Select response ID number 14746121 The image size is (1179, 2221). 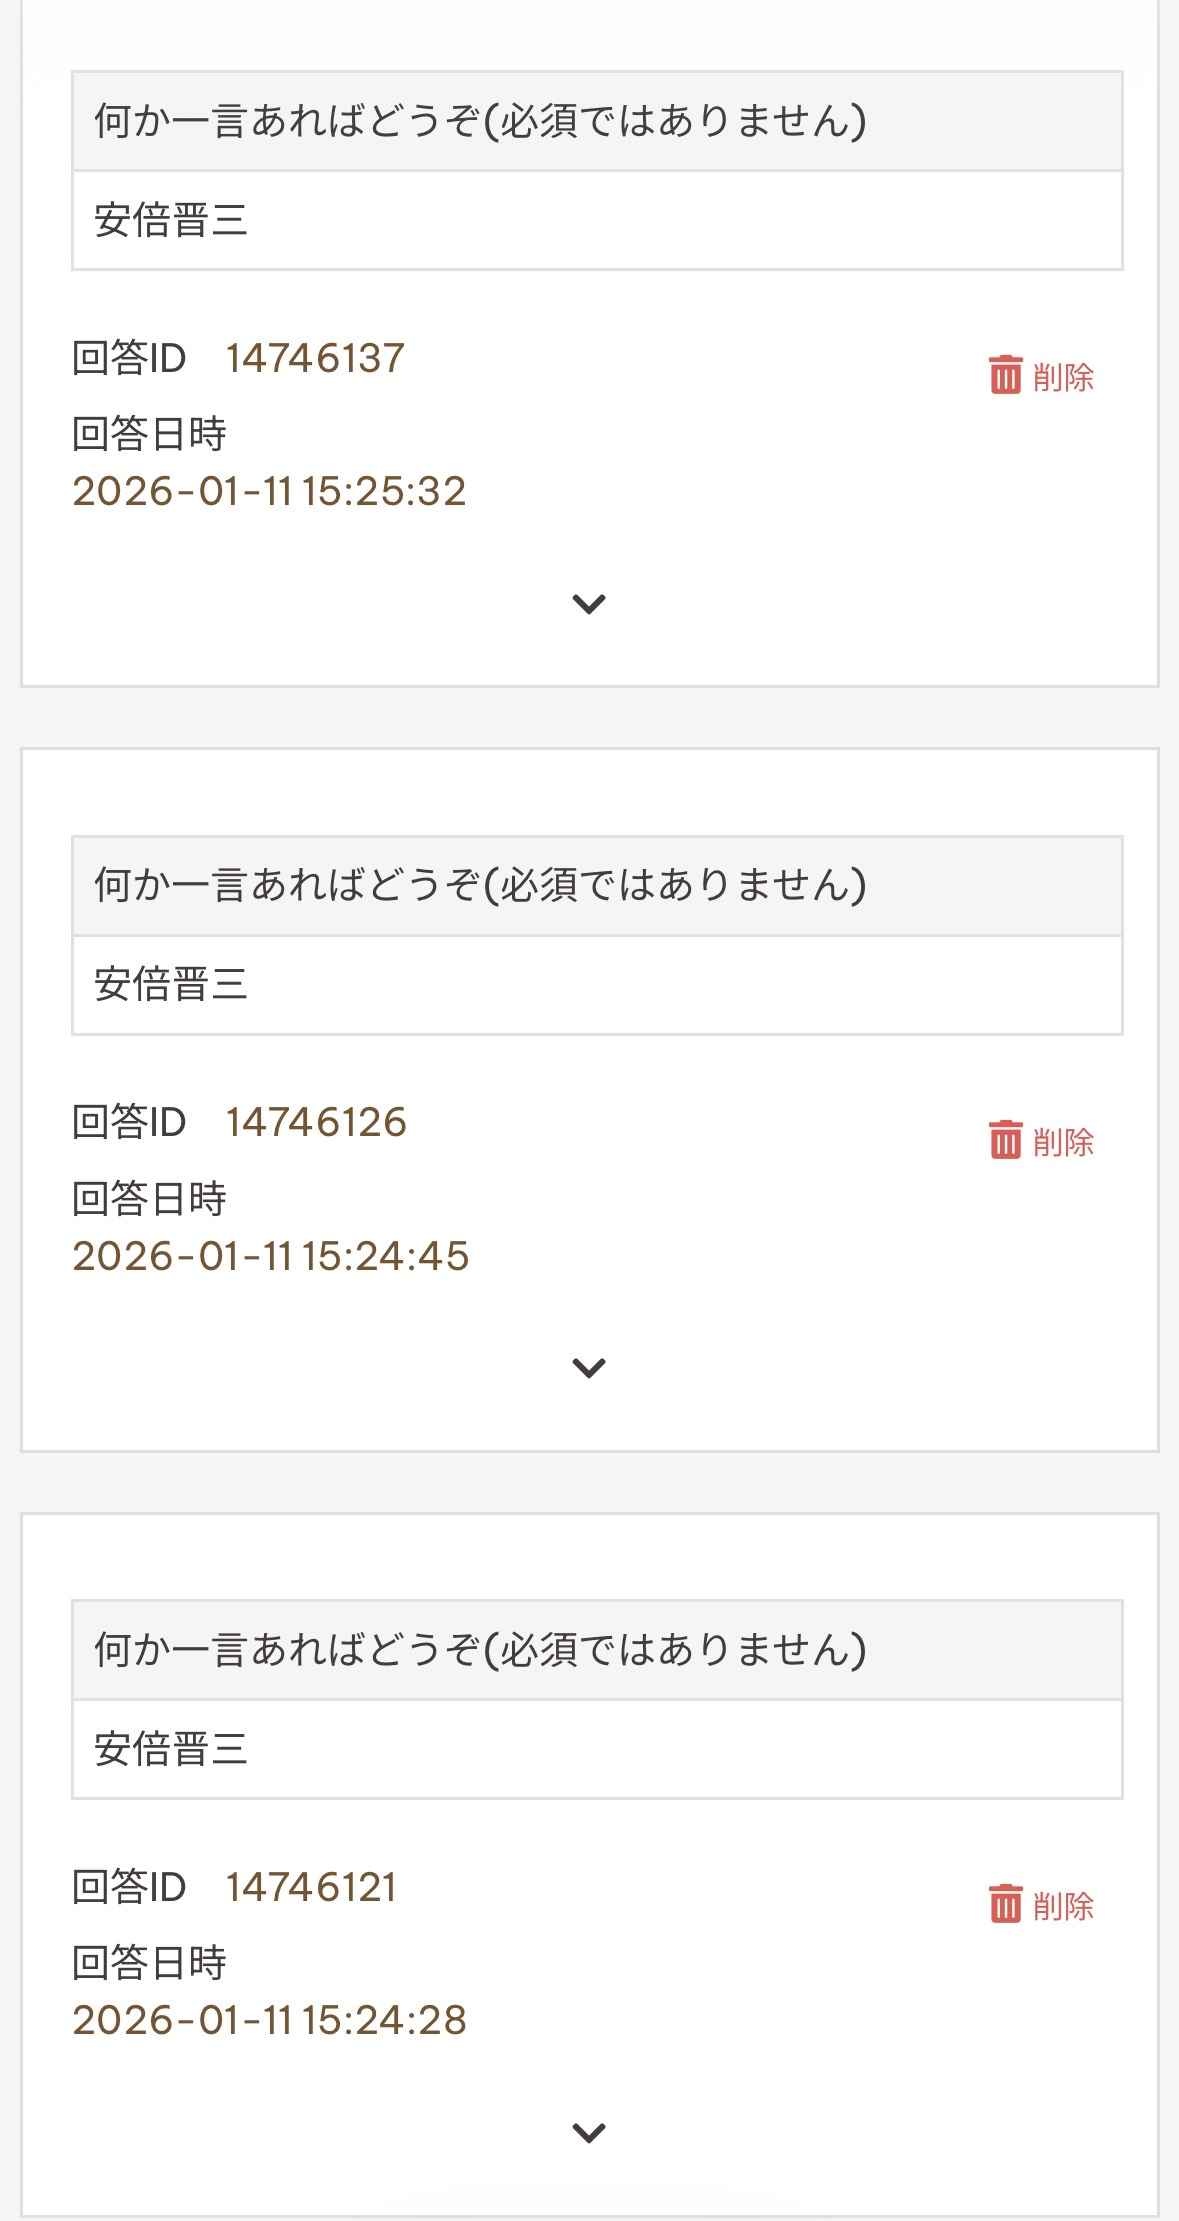click(311, 1887)
